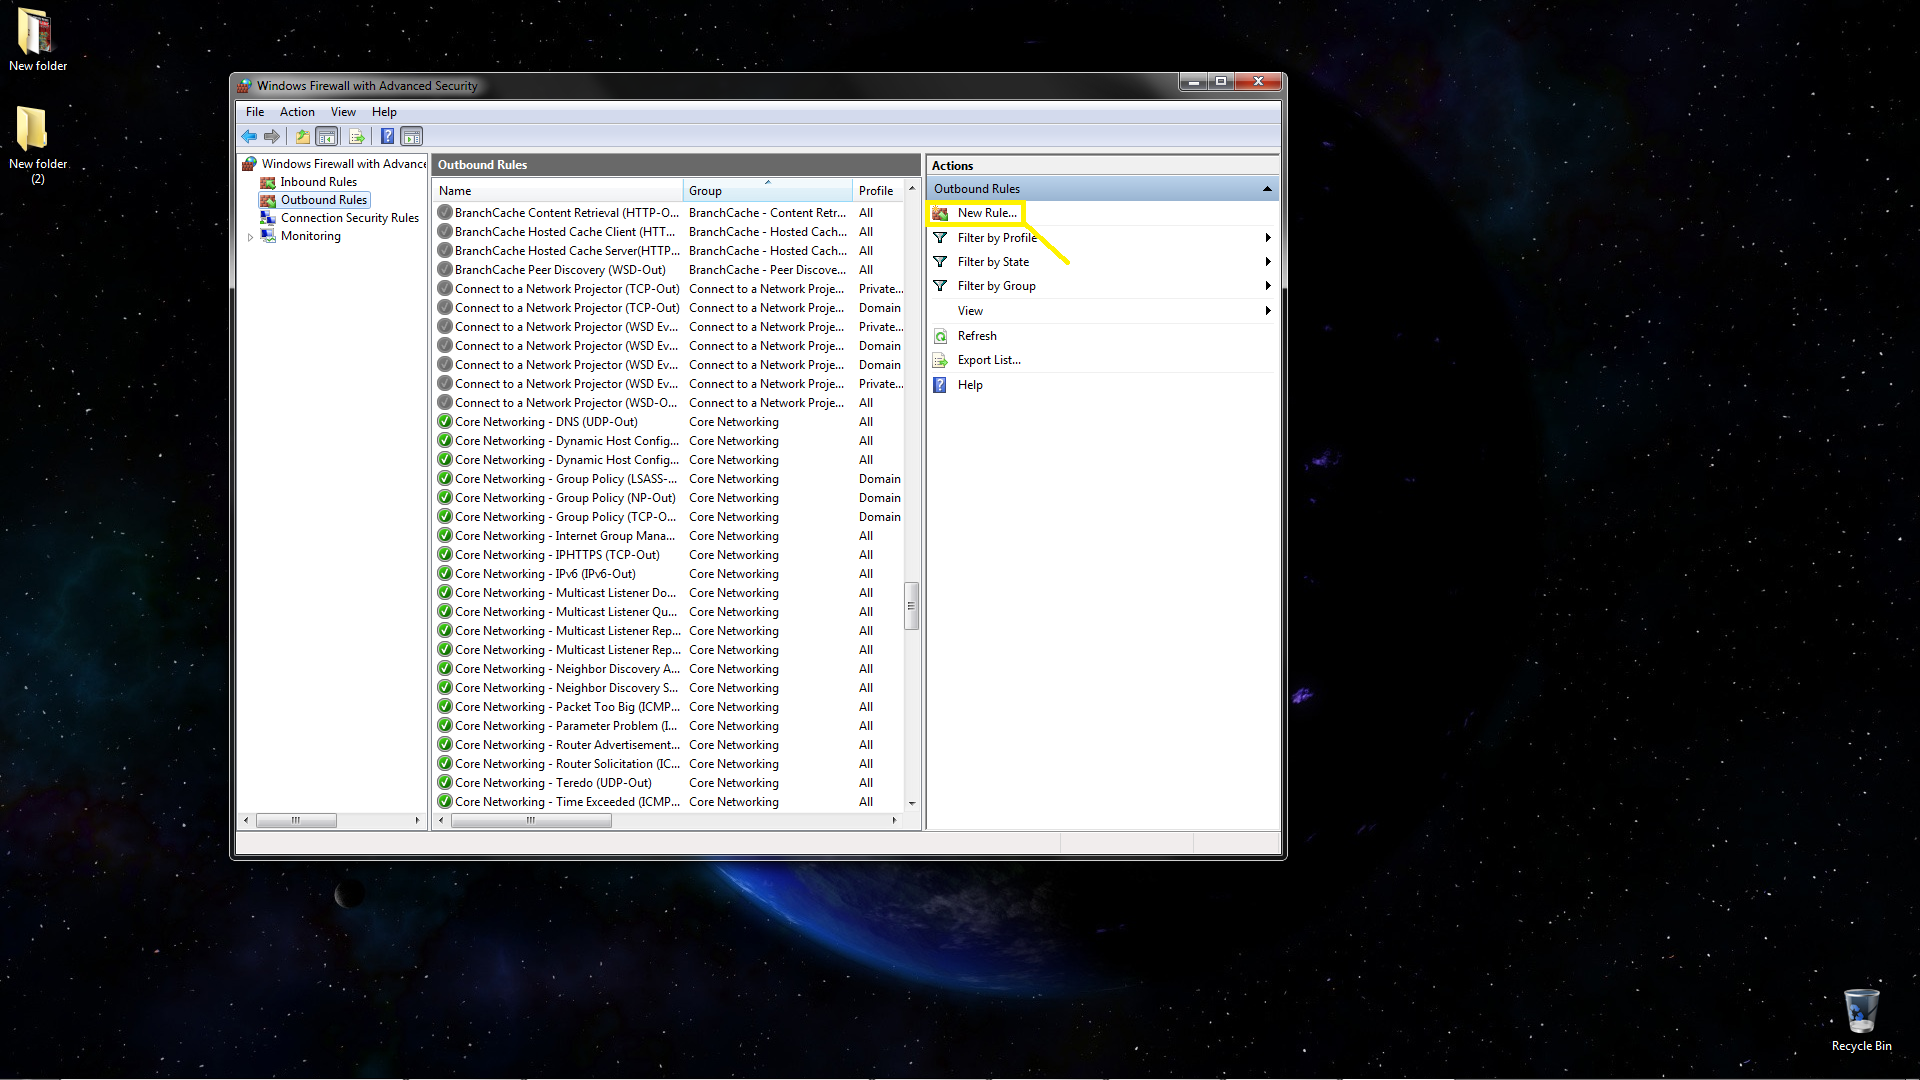Viewport: 1920px width, 1080px height.
Task: Expand the Filter by Profile submenu arrow
Action: [x=1267, y=238]
